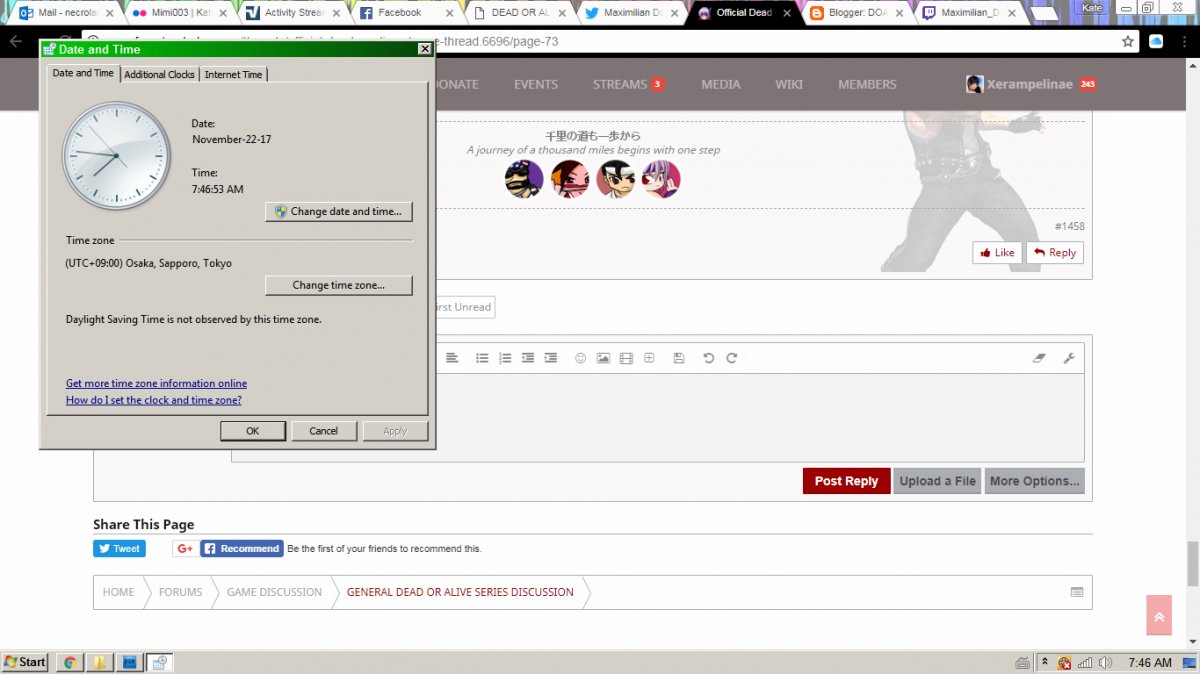1200x674 pixels.
Task: Click the scroll to top arrow button
Action: pyautogui.click(x=1158, y=616)
